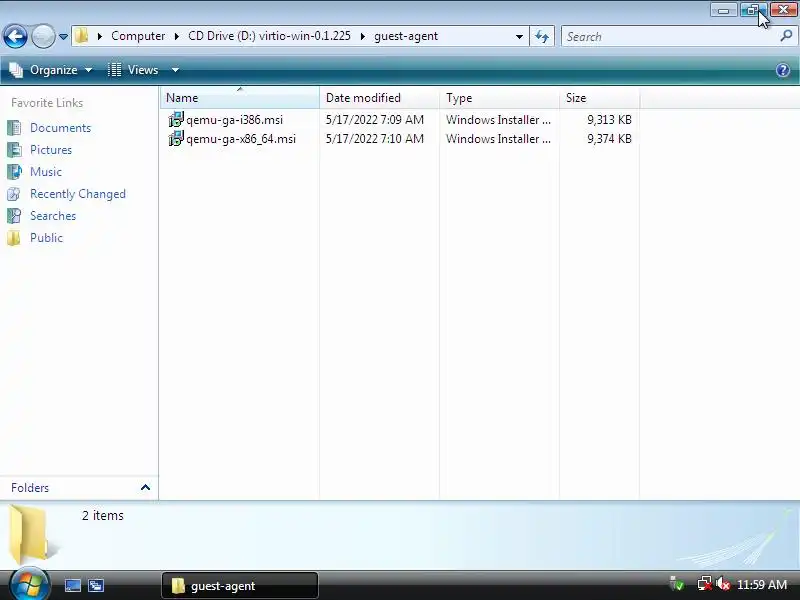Viewport: 800px width, 600px height.
Task: Focus the Search input field
Action: tap(671, 36)
